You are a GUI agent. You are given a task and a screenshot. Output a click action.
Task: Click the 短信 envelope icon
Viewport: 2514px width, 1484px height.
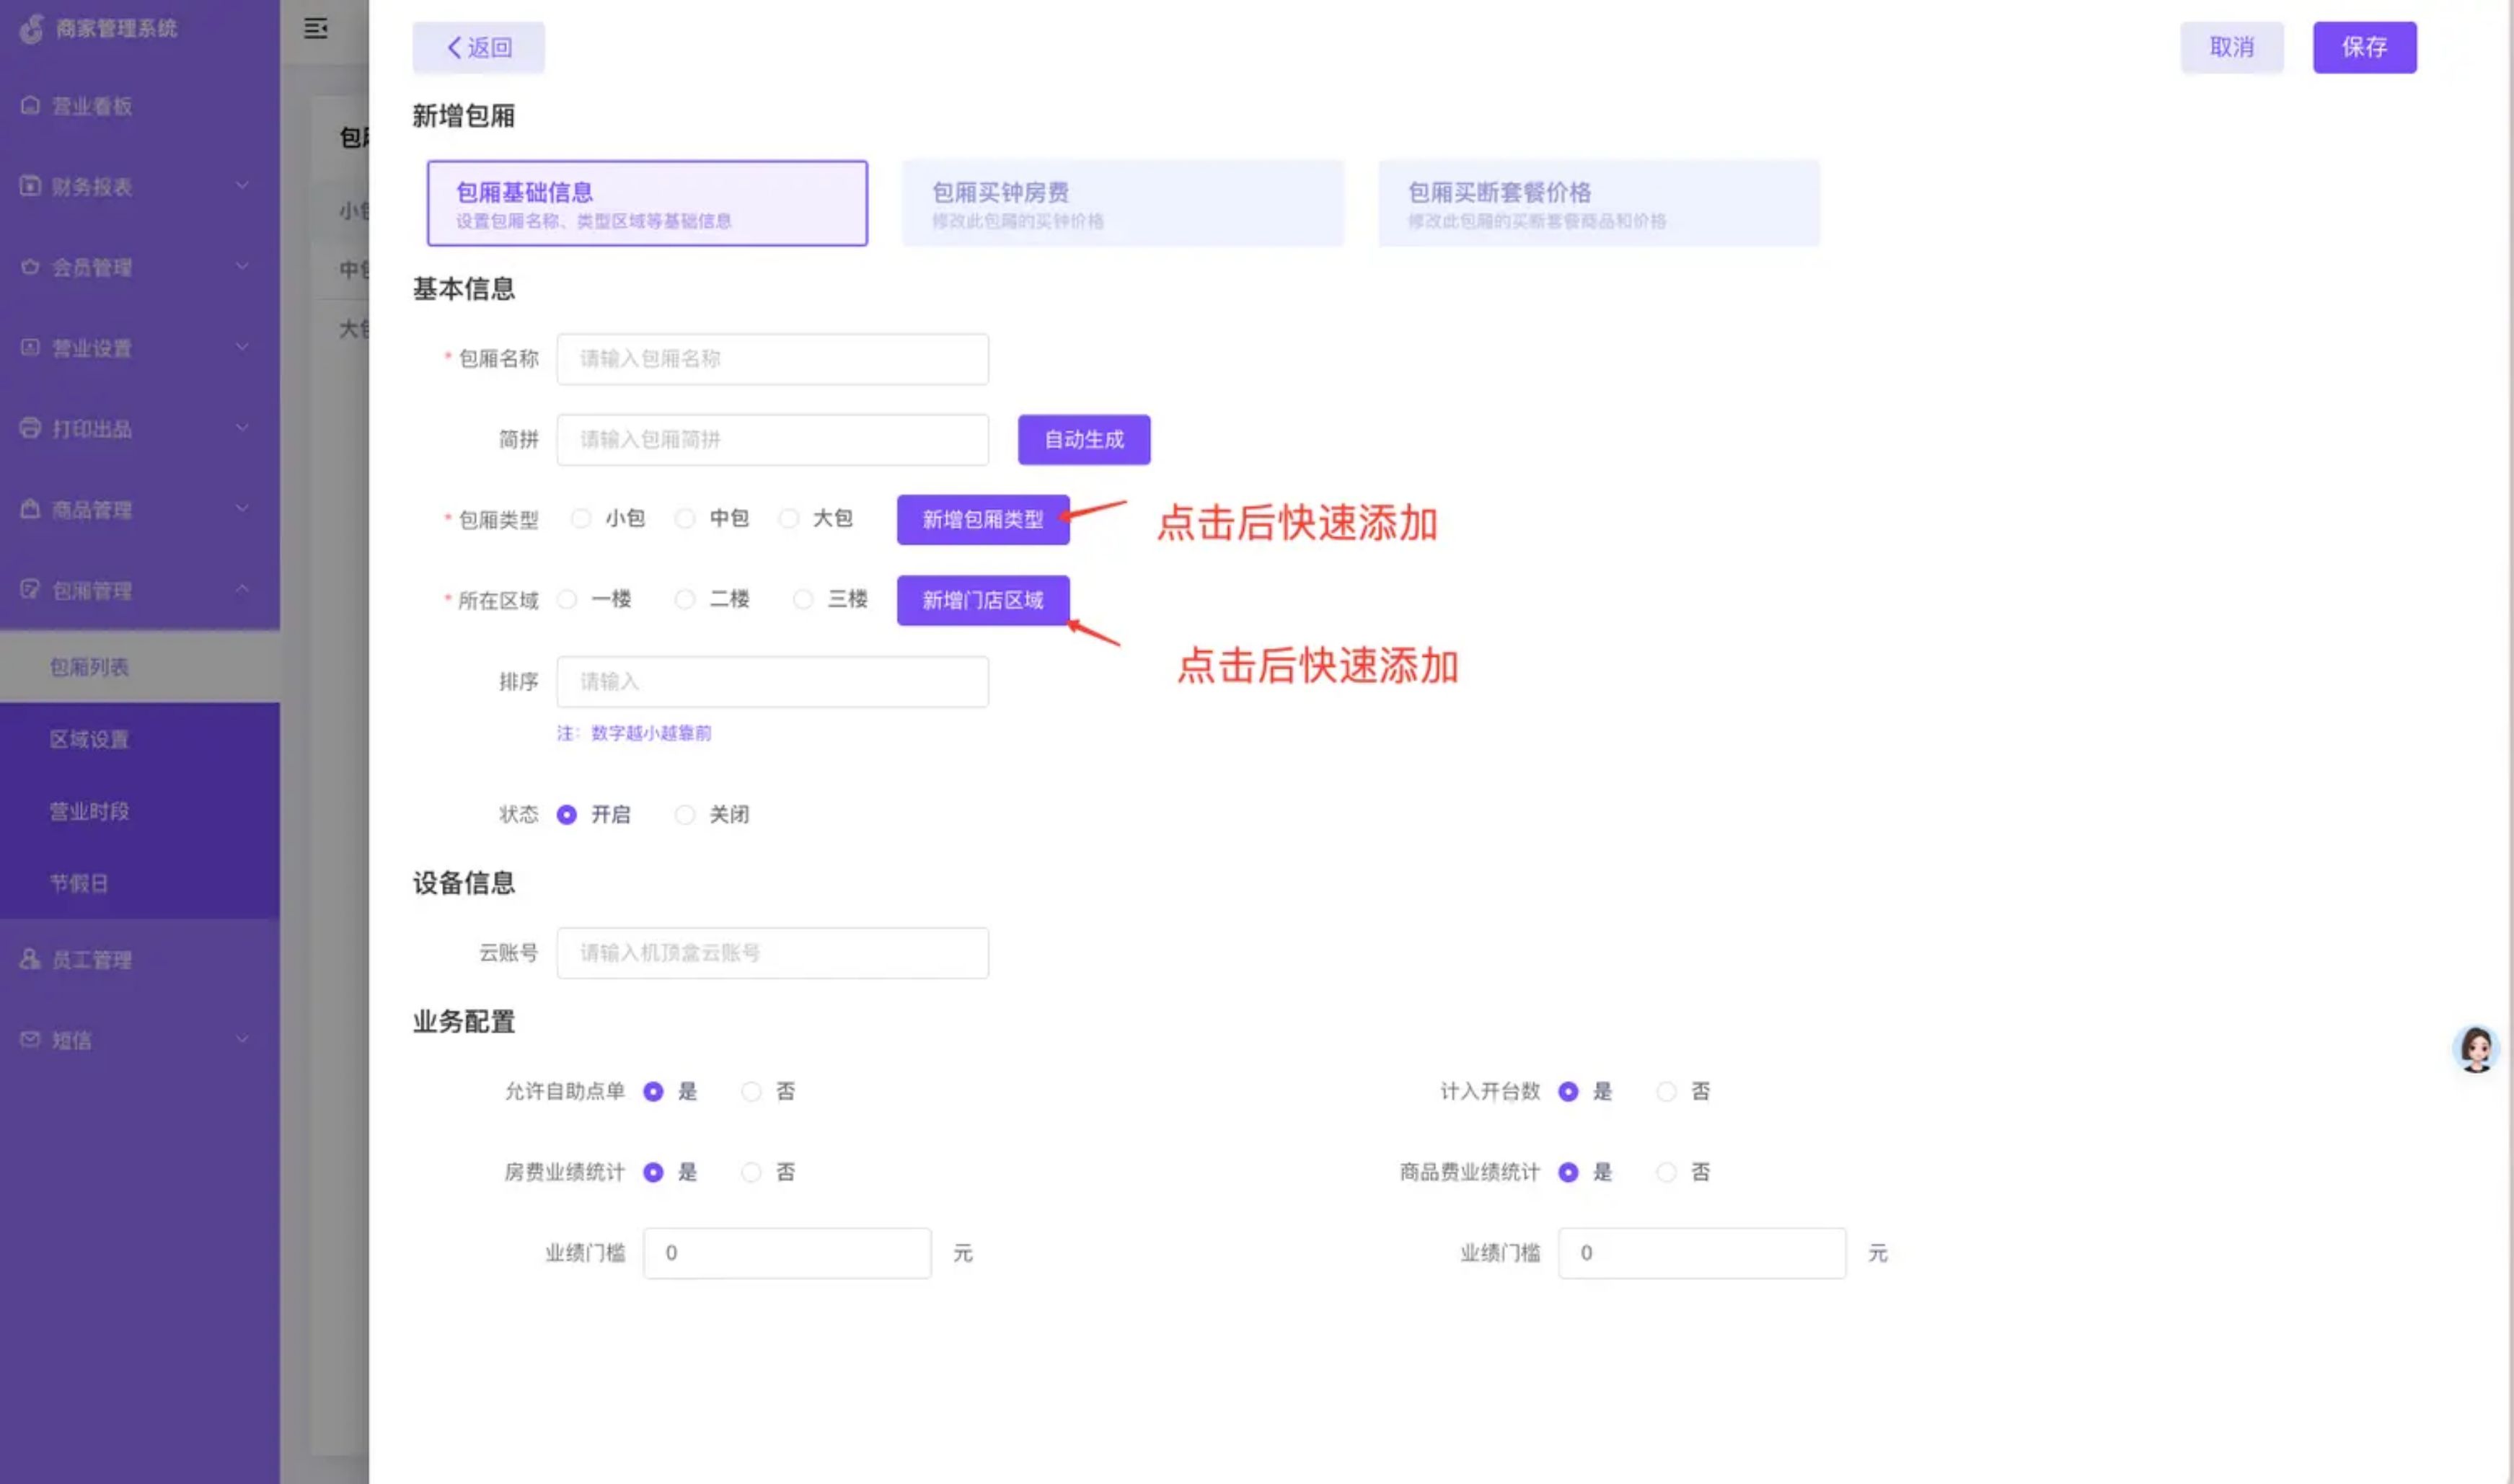pyautogui.click(x=30, y=1040)
